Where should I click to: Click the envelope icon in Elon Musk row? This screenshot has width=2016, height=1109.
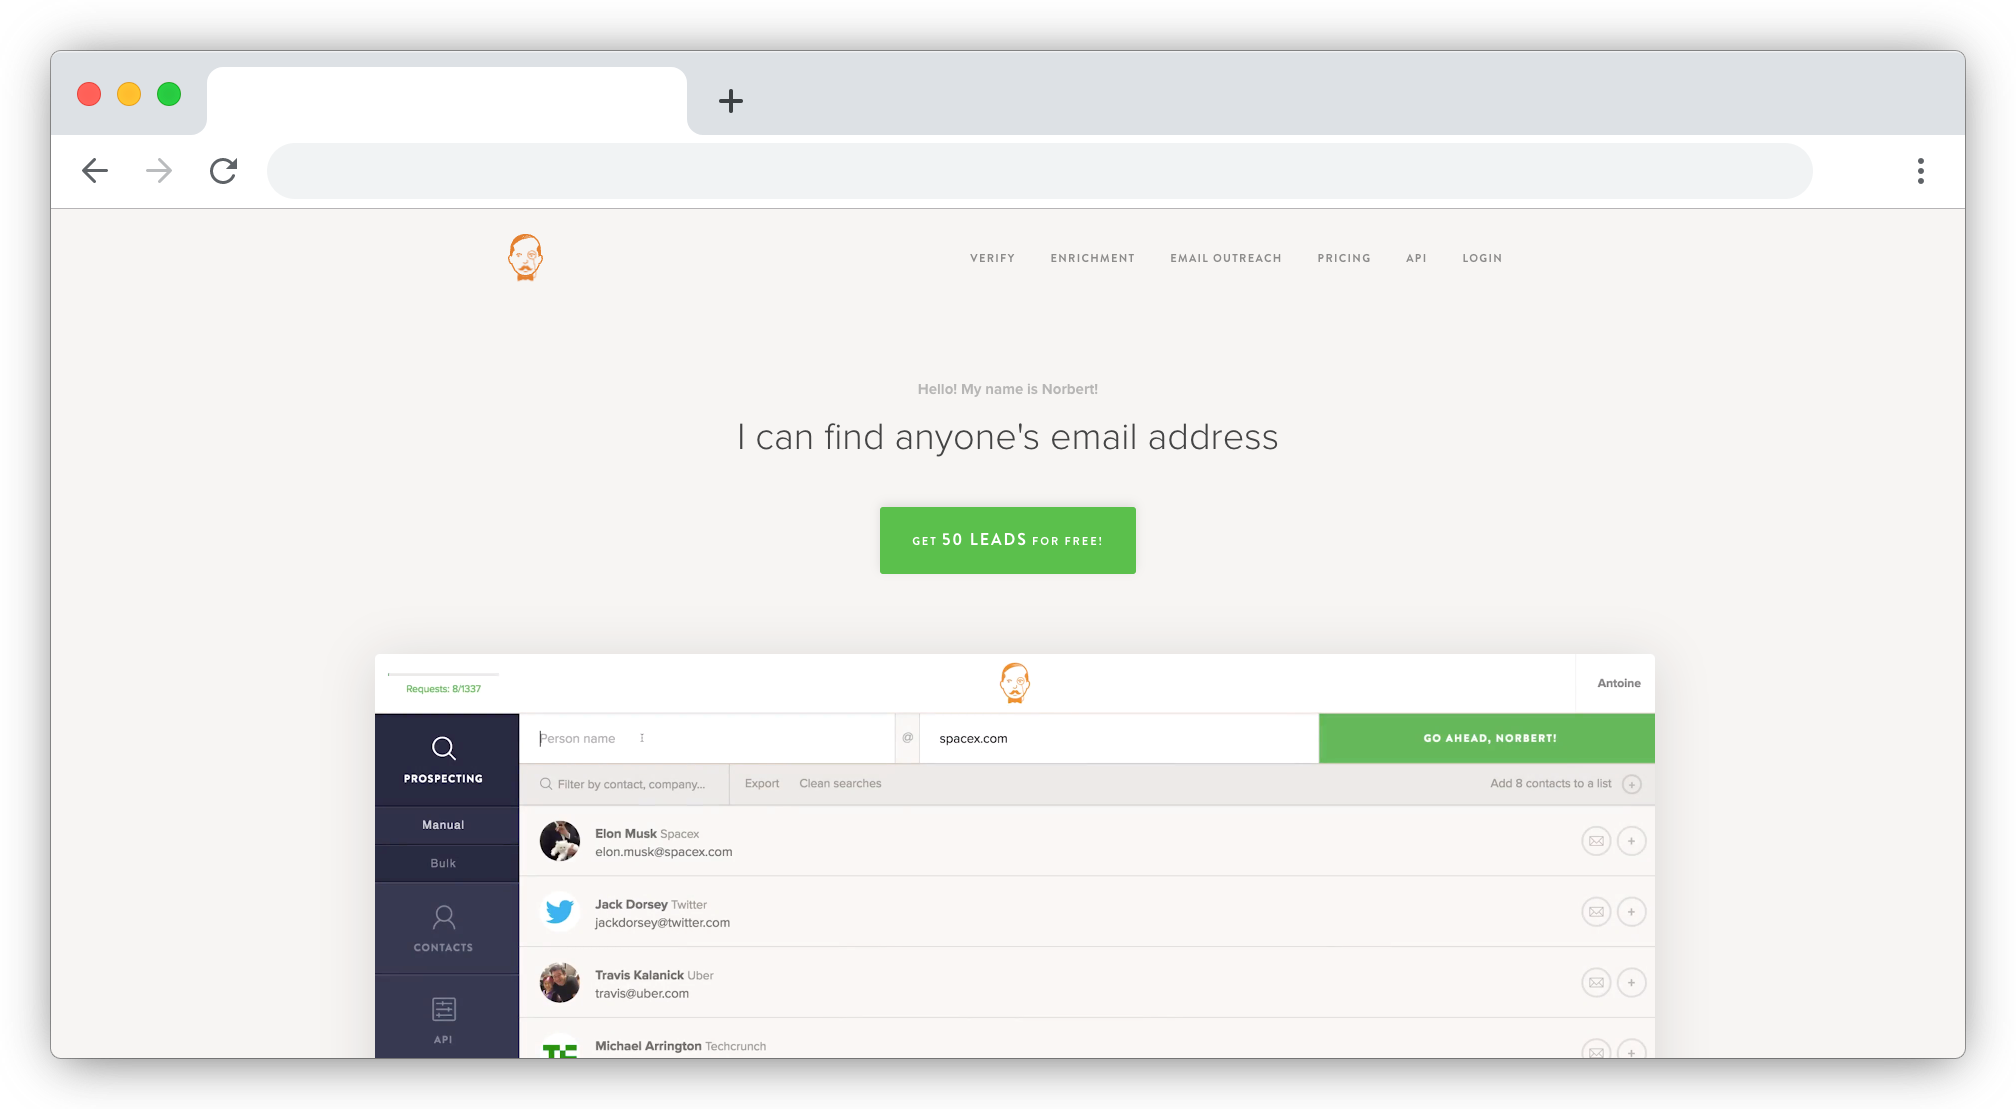click(1596, 841)
